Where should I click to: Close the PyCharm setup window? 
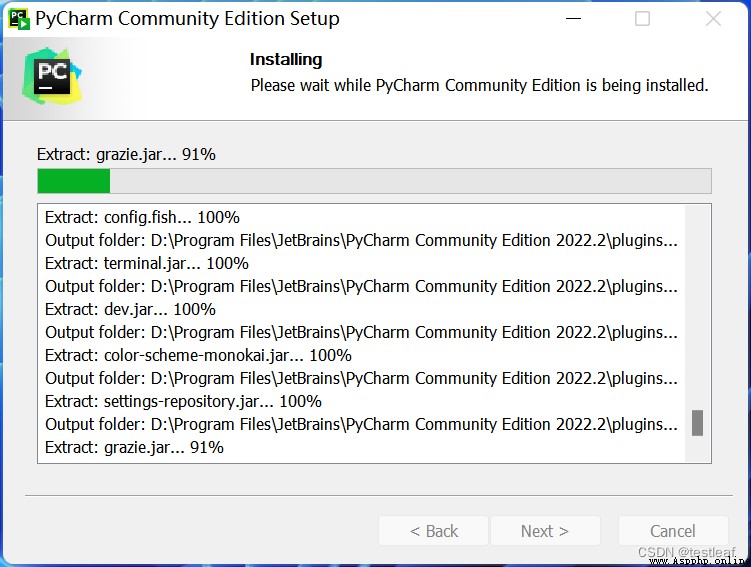tap(713, 19)
